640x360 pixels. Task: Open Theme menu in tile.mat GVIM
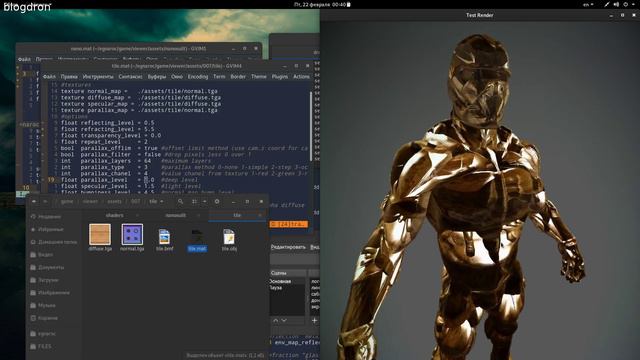click(x=259, y=77)
